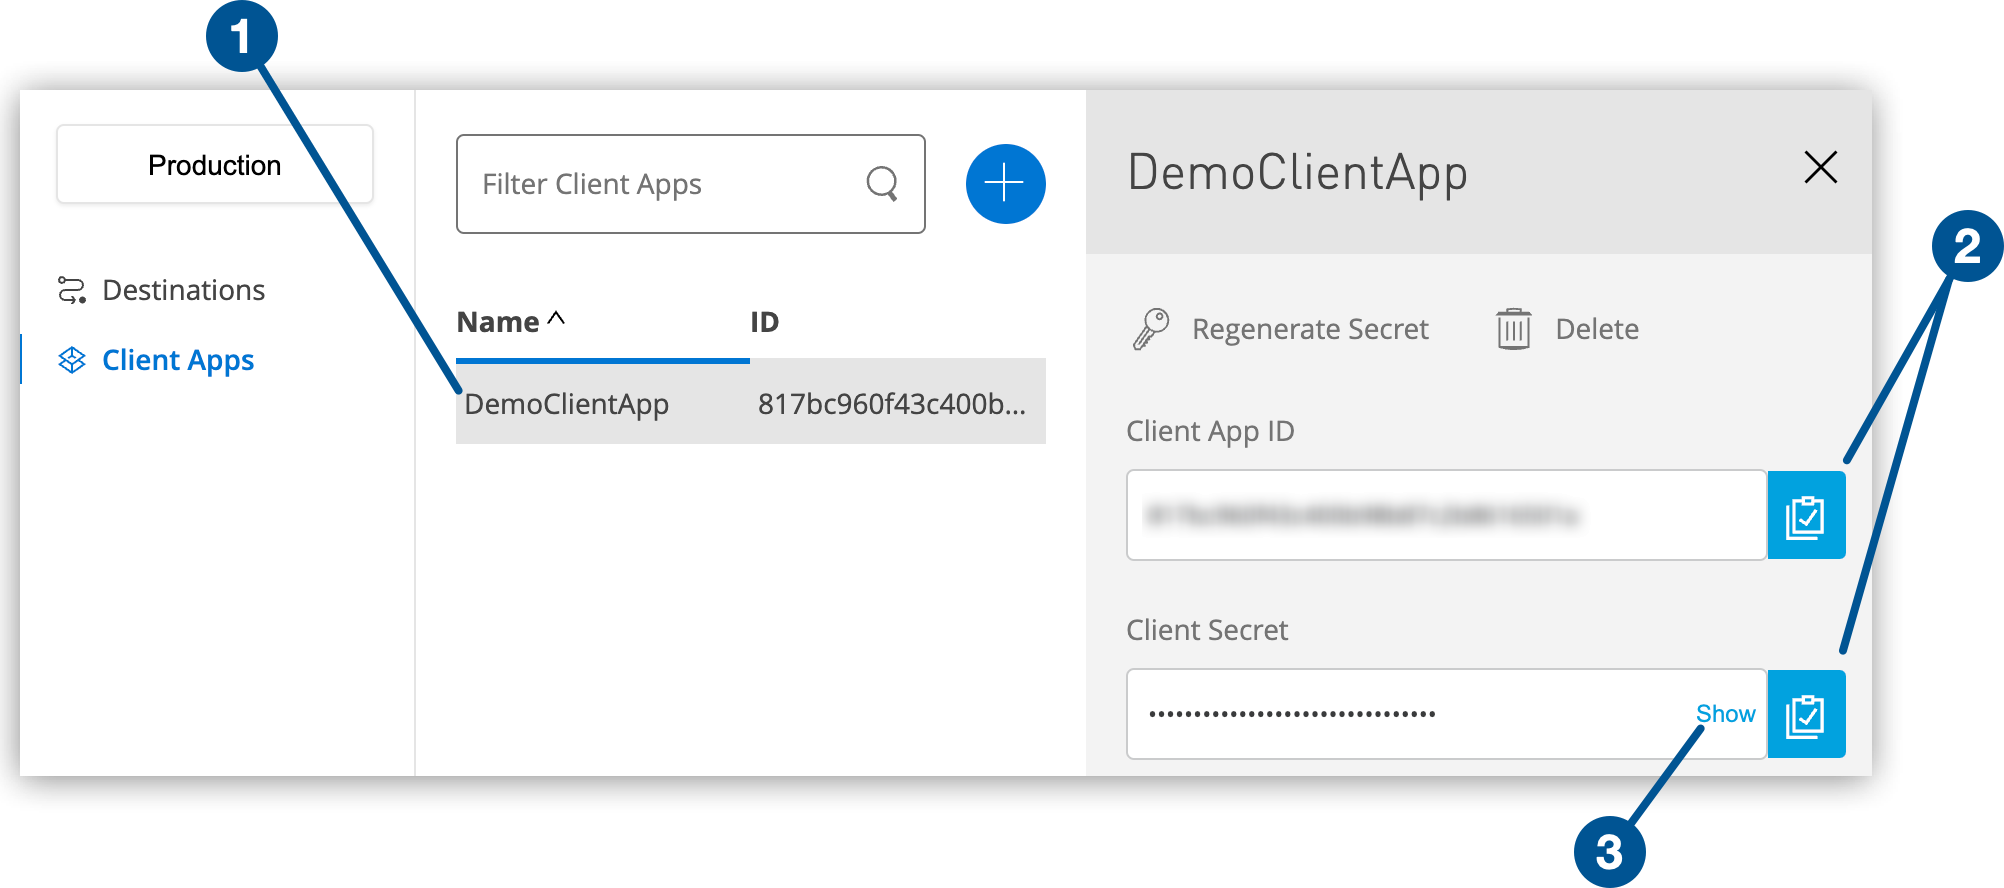2004x888 pixels.
Task: Close the DemoClientApp details panel
Action: [x=1820, y=167]
